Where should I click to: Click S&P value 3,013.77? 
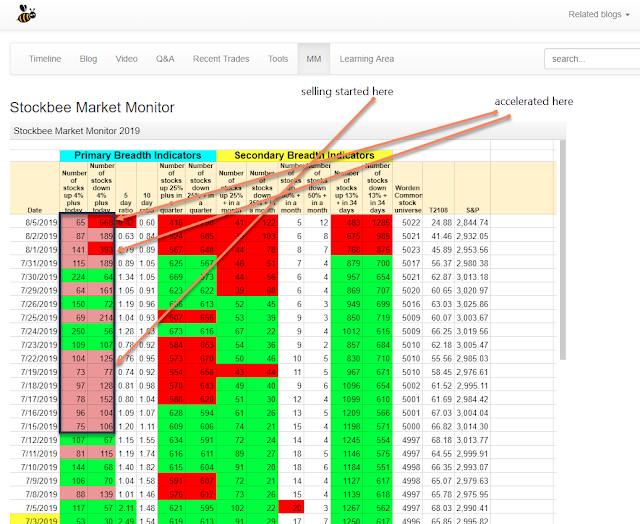pyautogui.click(x=472, y=440)
